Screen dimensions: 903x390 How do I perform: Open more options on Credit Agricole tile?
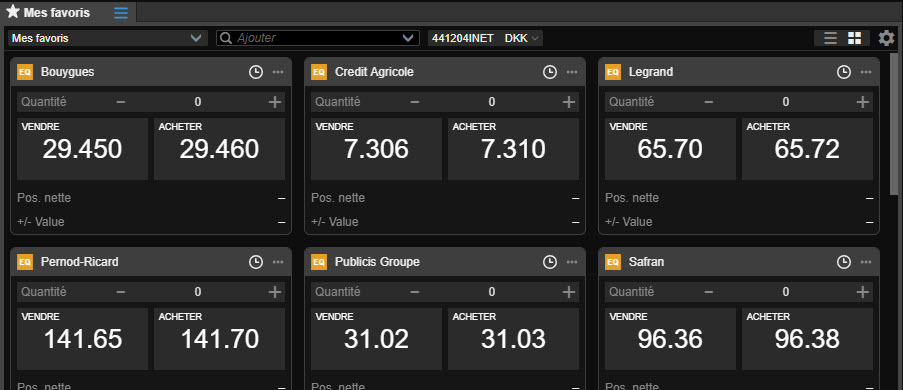point(572,72)
